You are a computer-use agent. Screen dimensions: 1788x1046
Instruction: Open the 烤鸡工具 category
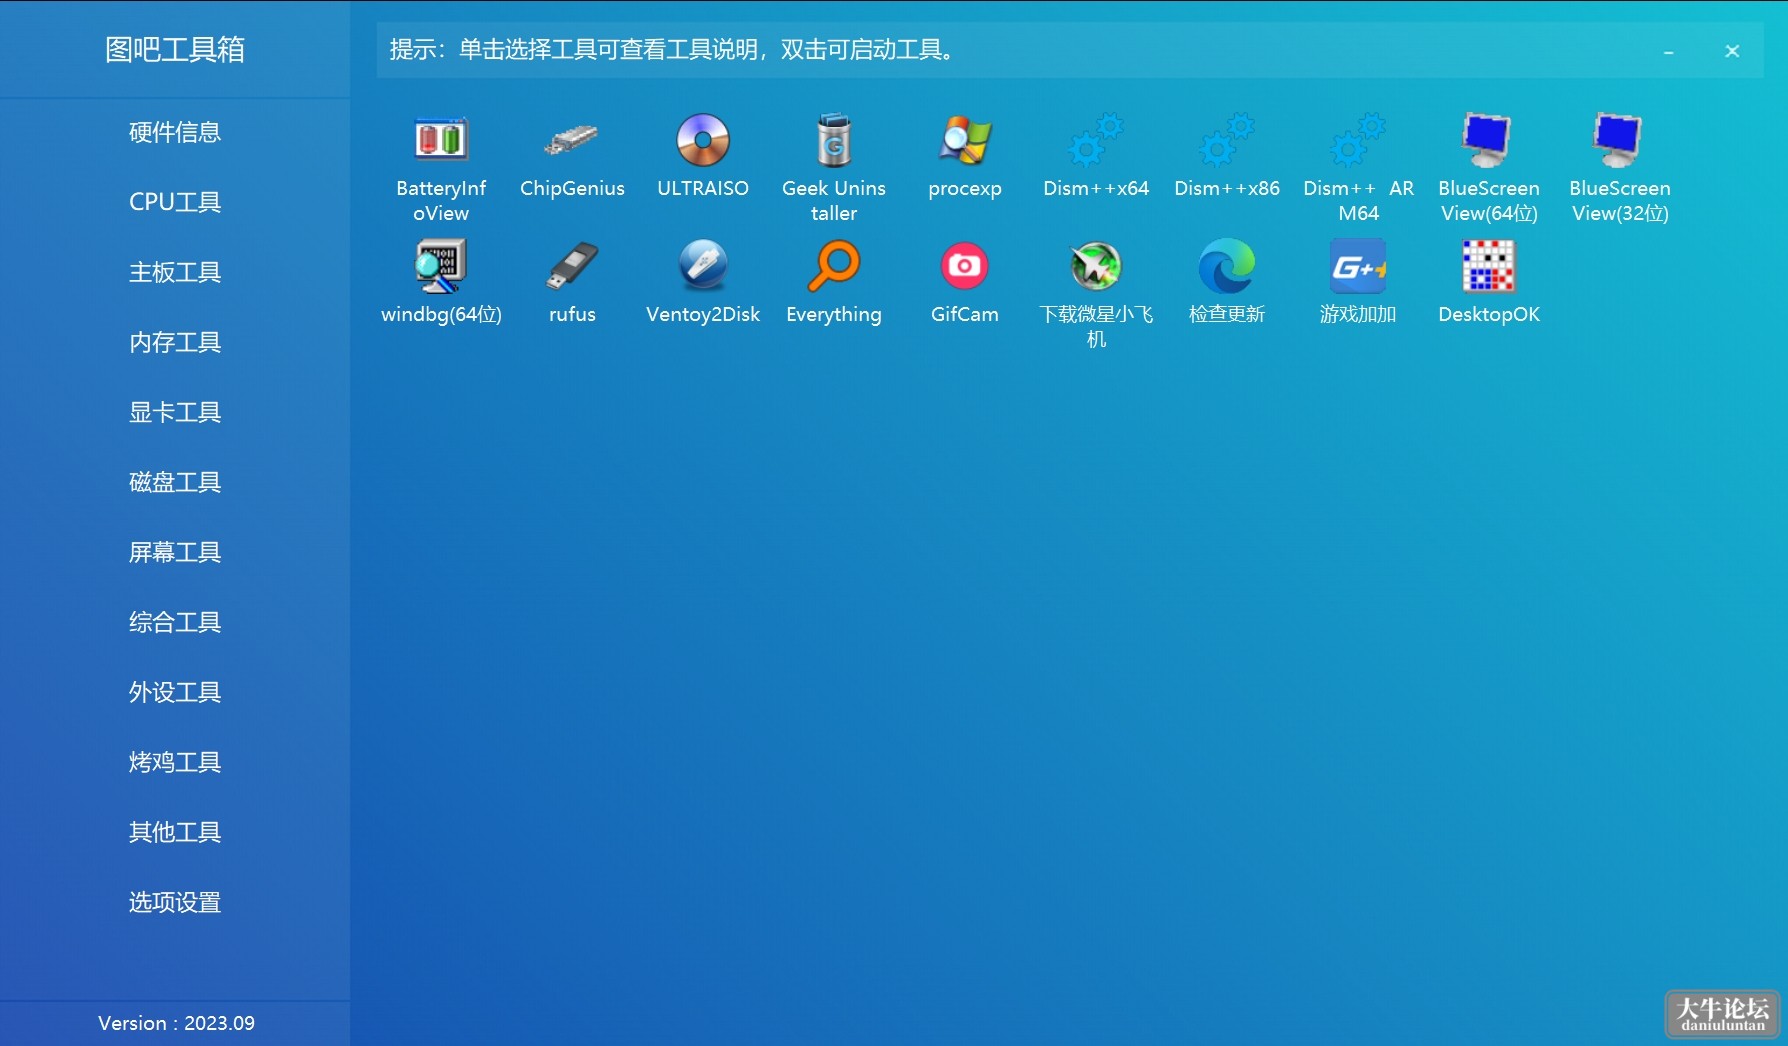pyautogui.click(x=175, y=762)
